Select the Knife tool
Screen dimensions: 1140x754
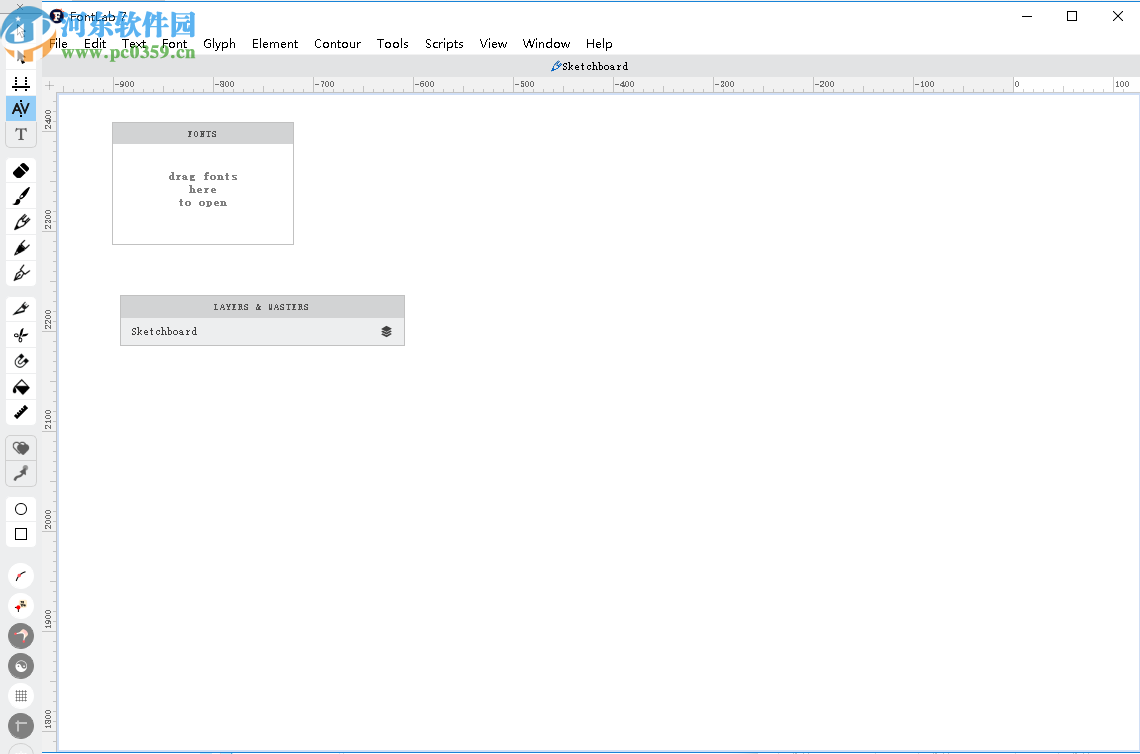(21, 309)
